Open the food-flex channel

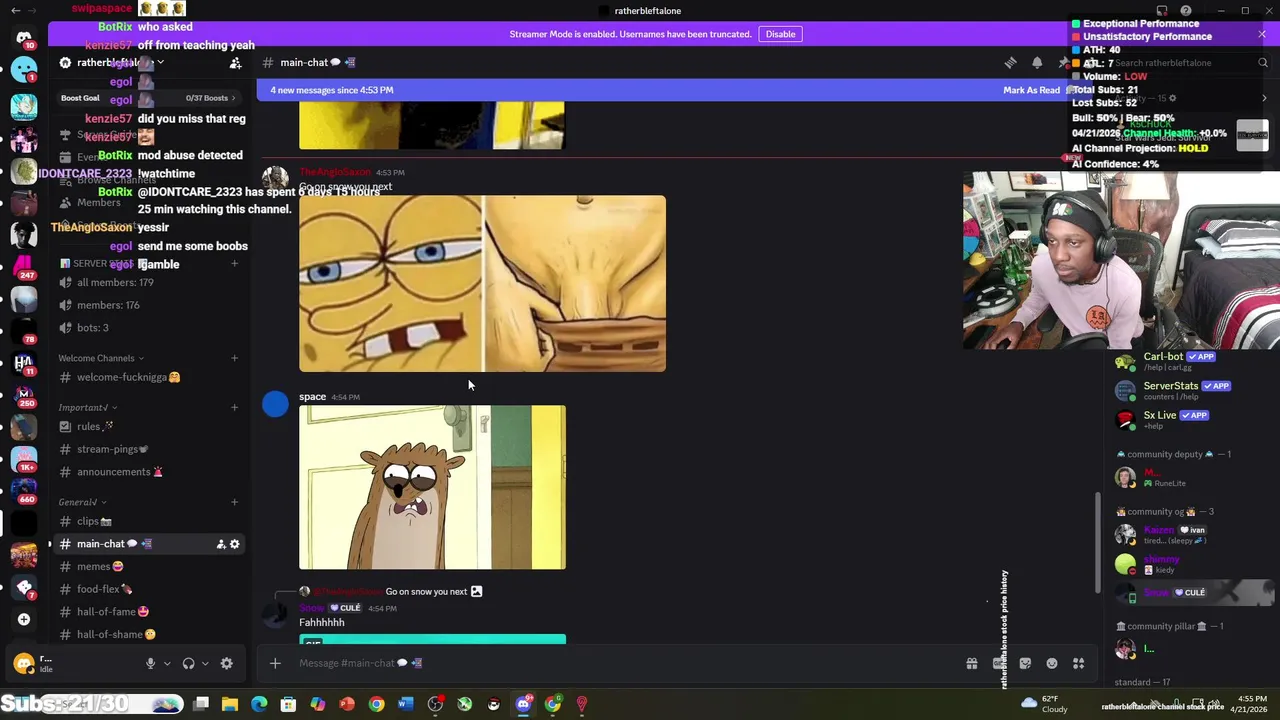[148, 589]
